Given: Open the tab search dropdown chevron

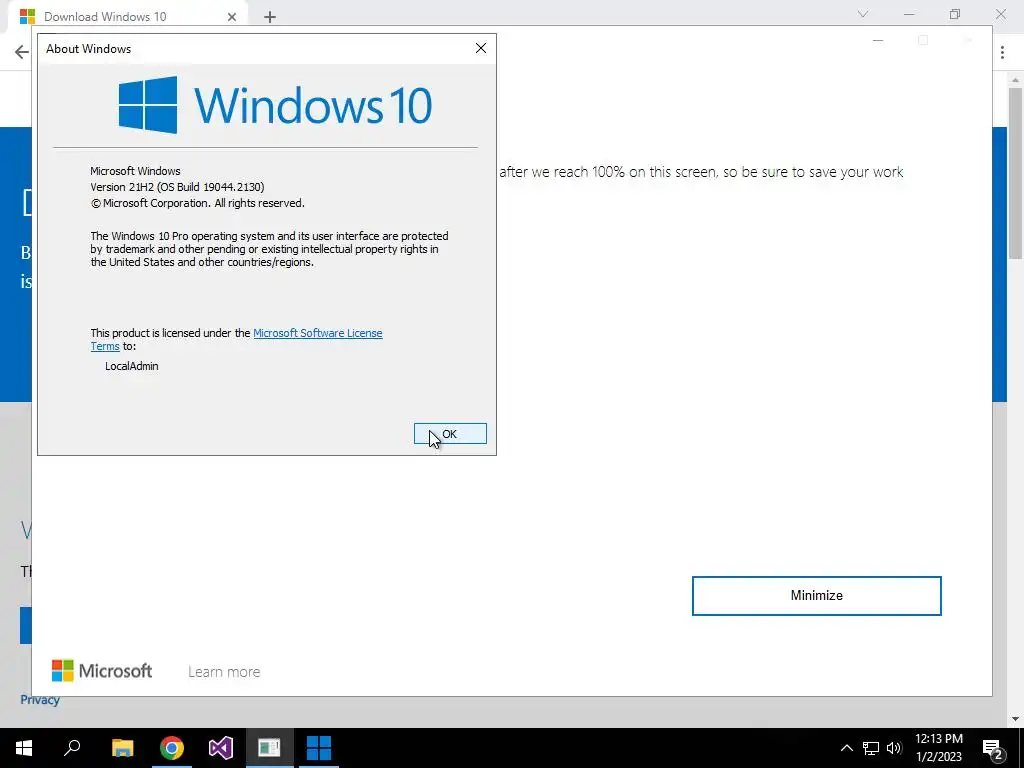Looking at the screenshot, I should [x=863, y=14].
